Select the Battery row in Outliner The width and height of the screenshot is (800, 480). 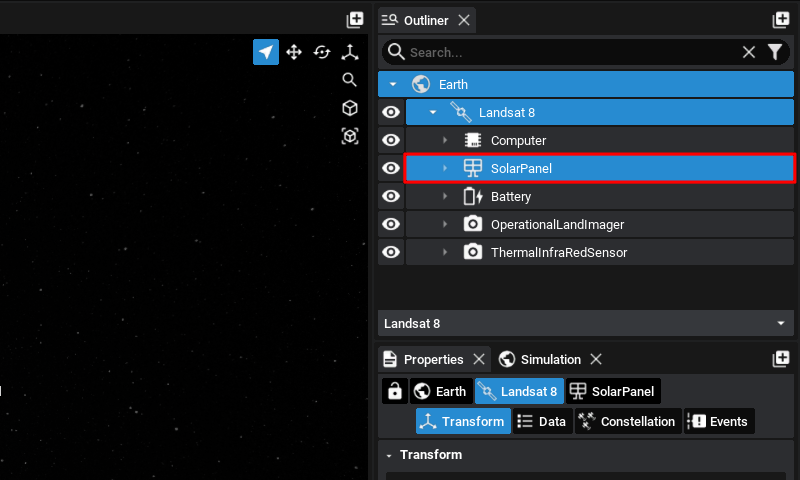pyautogui.click(x=600, y=196)
